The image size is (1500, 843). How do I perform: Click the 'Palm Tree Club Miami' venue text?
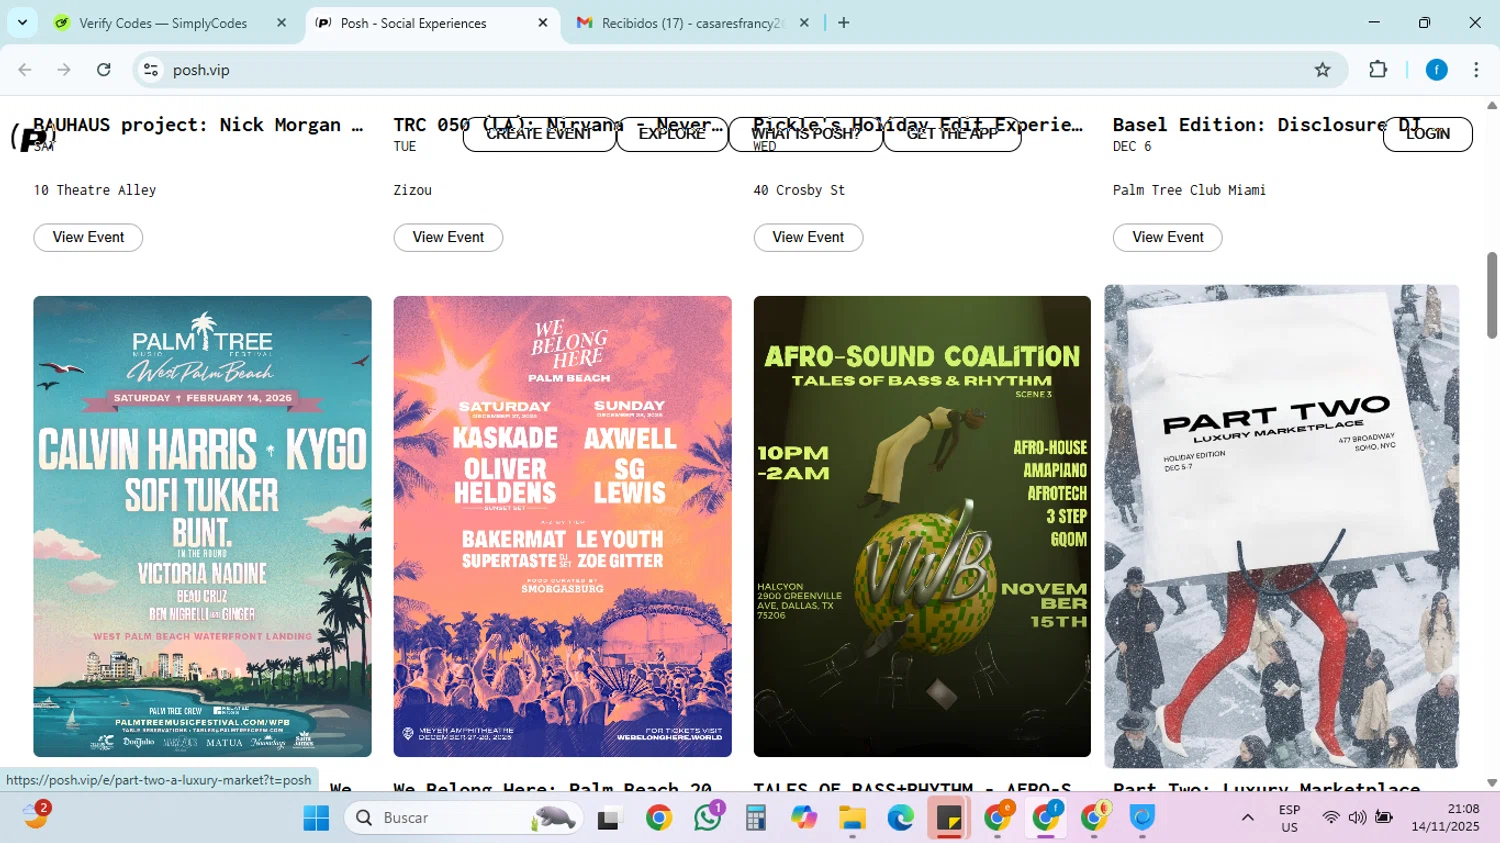pos(1189,190)
